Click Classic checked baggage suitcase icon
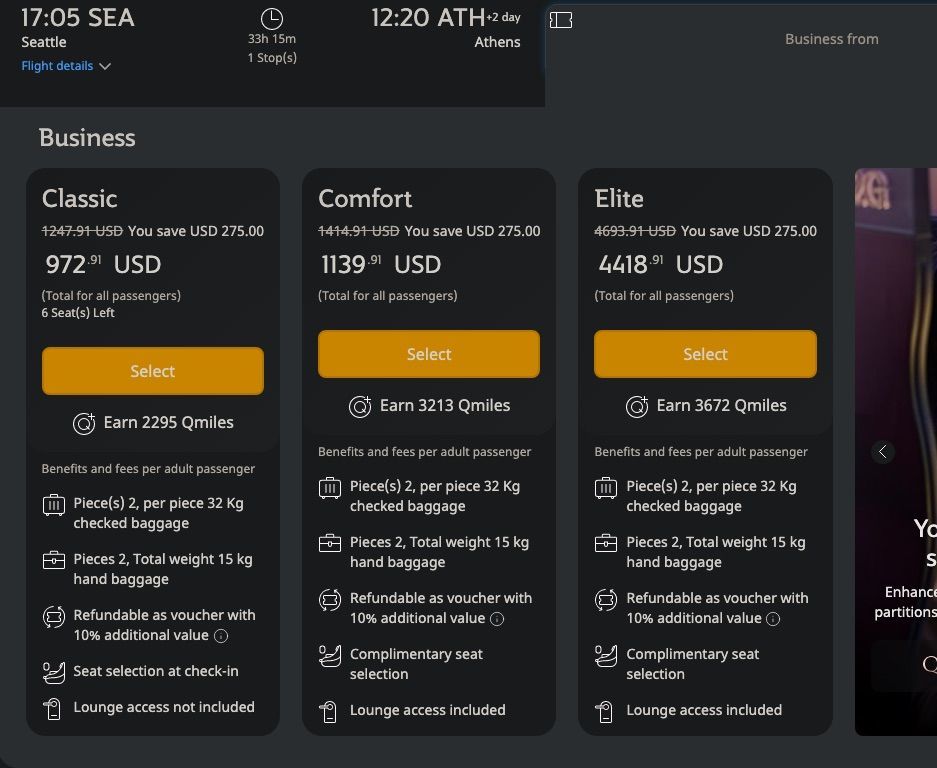Image resolution: width=937 pixels, height=768 pixels. pos(54,505)
